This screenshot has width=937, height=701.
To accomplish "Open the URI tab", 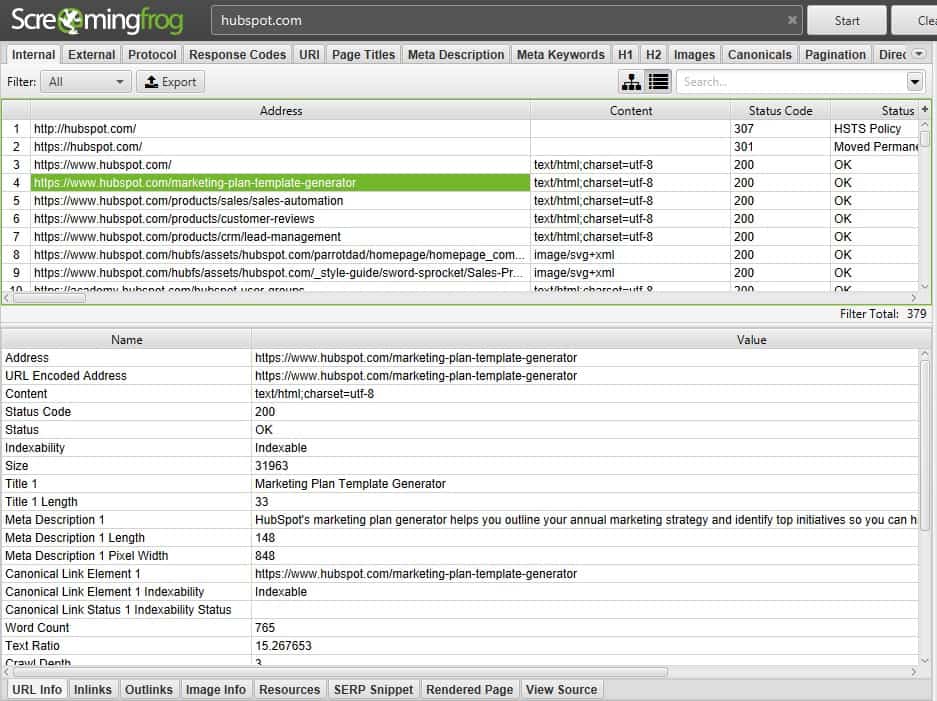I will click(x=309, y=54).
